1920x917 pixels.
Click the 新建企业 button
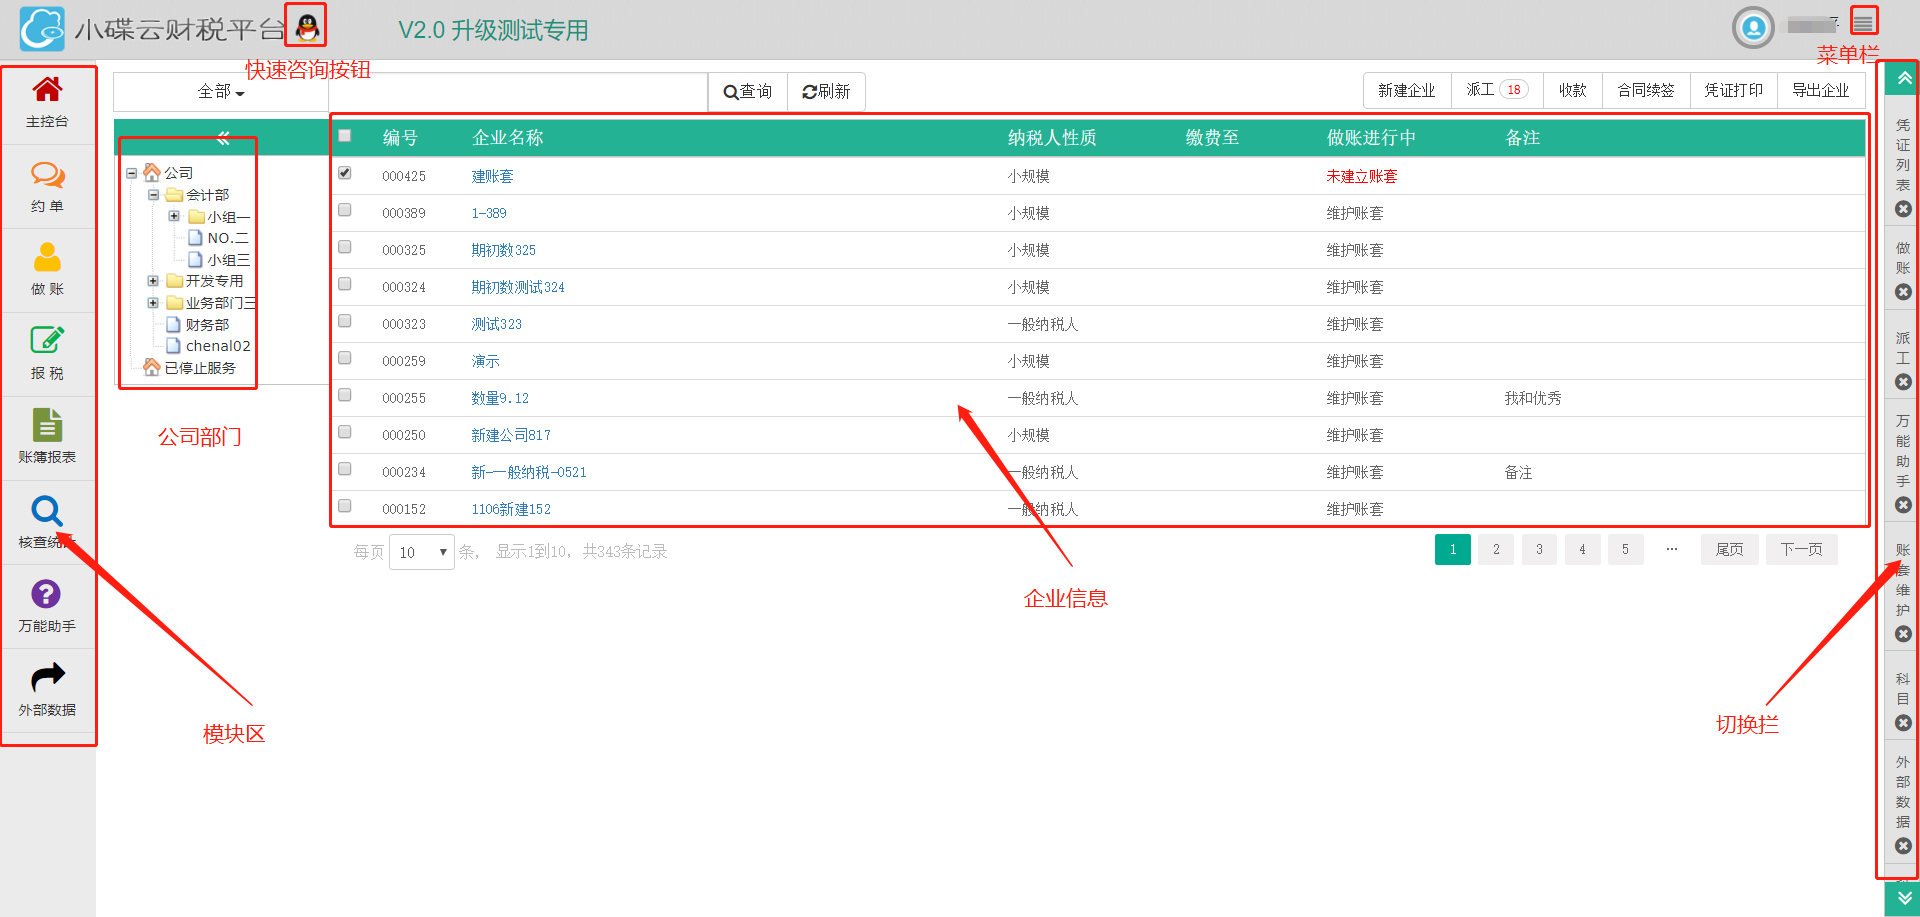[x=1406, y=89]
